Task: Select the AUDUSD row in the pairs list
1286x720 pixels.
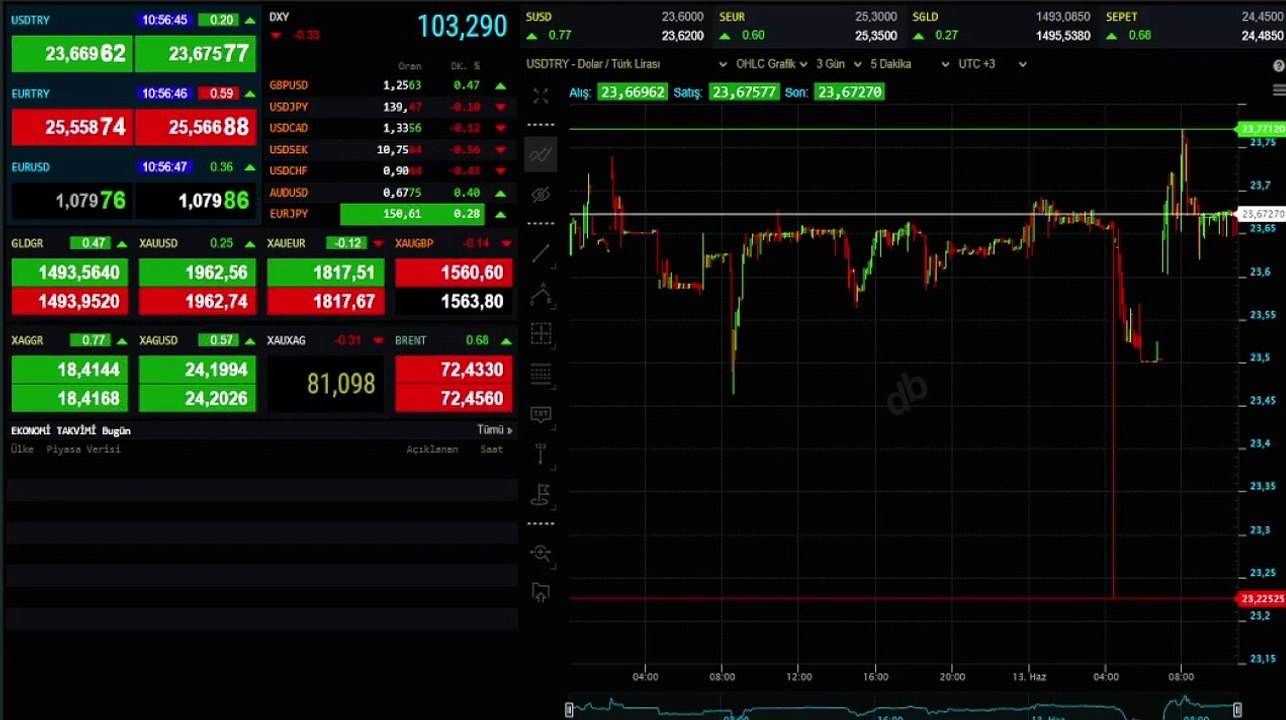Action: pyautogui.click(x=388, y=193)
